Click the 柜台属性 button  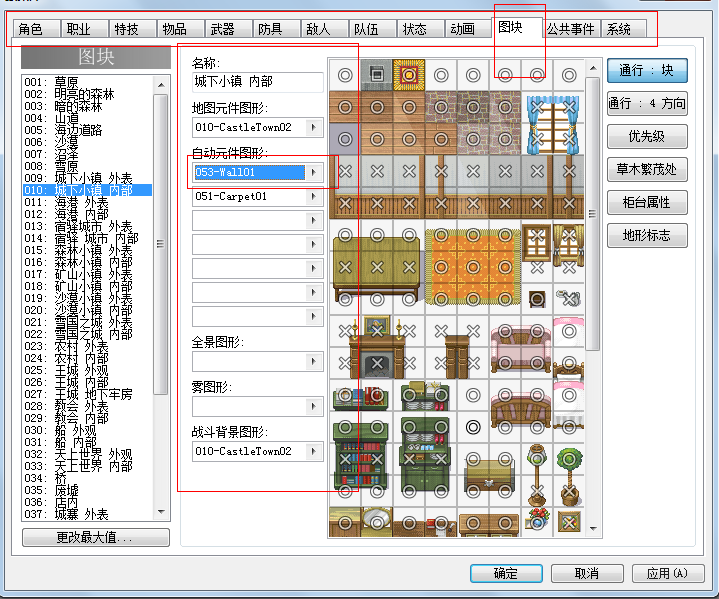point(647,203)
